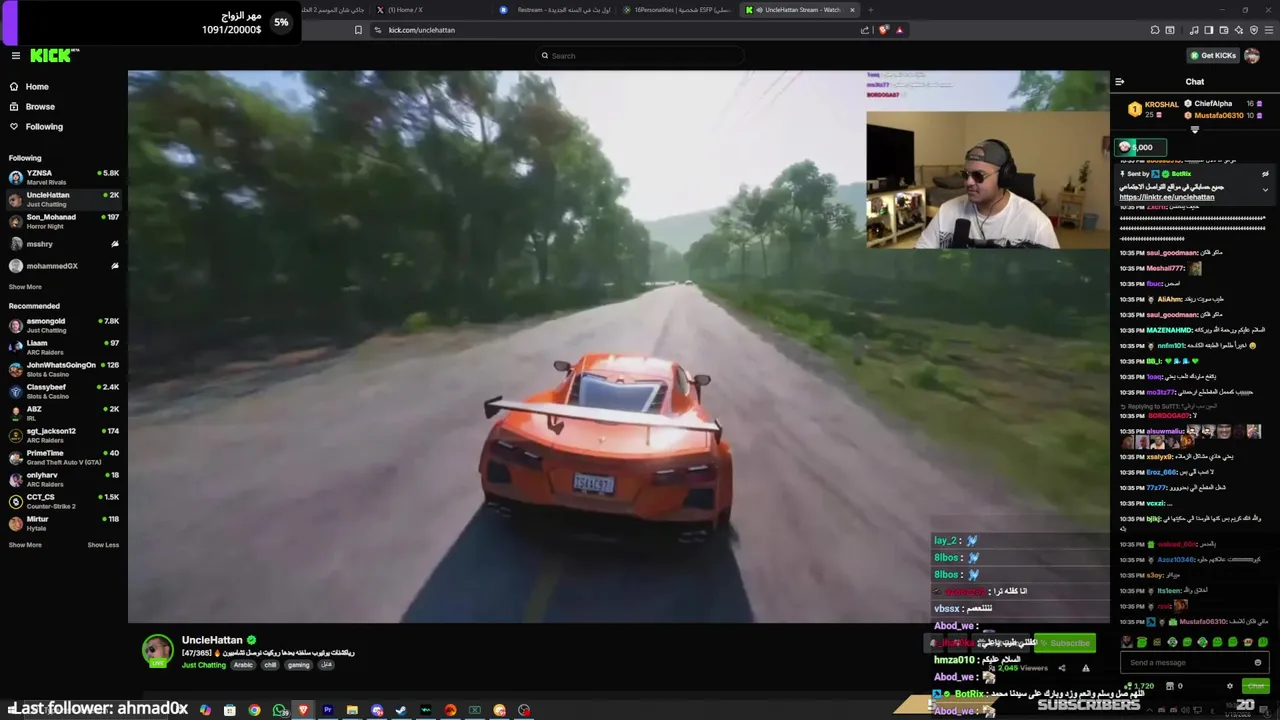This screenshot has height=720, width=1280.
Task: Show More recommended channels
Action: [x=25, y=545]
